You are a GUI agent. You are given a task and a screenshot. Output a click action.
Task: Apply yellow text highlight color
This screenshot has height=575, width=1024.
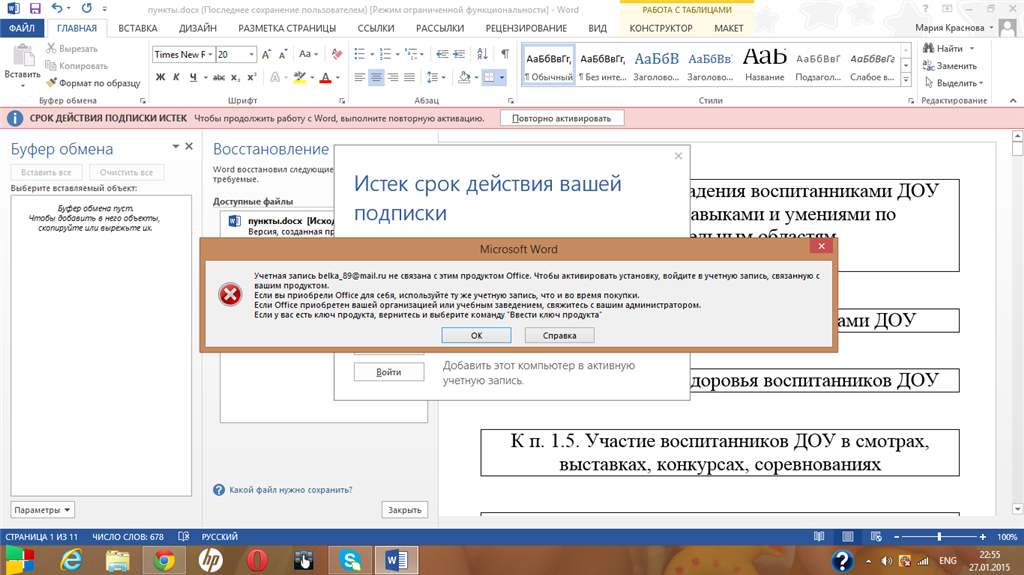(x=300, y=77)
